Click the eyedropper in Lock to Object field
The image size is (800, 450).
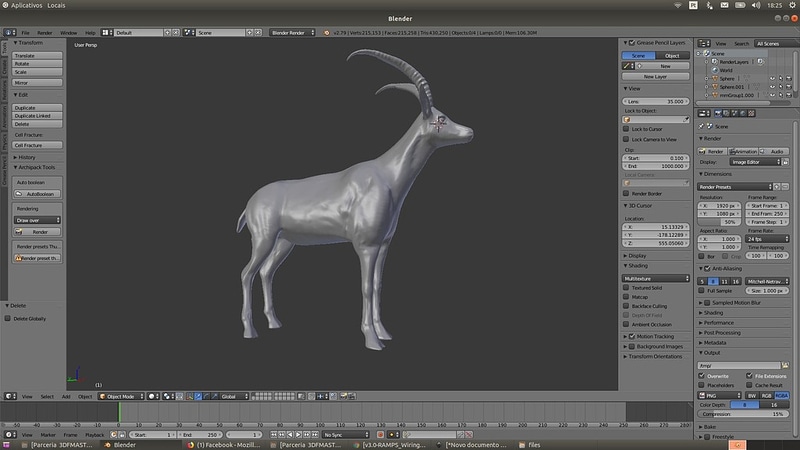click(686, 119)
